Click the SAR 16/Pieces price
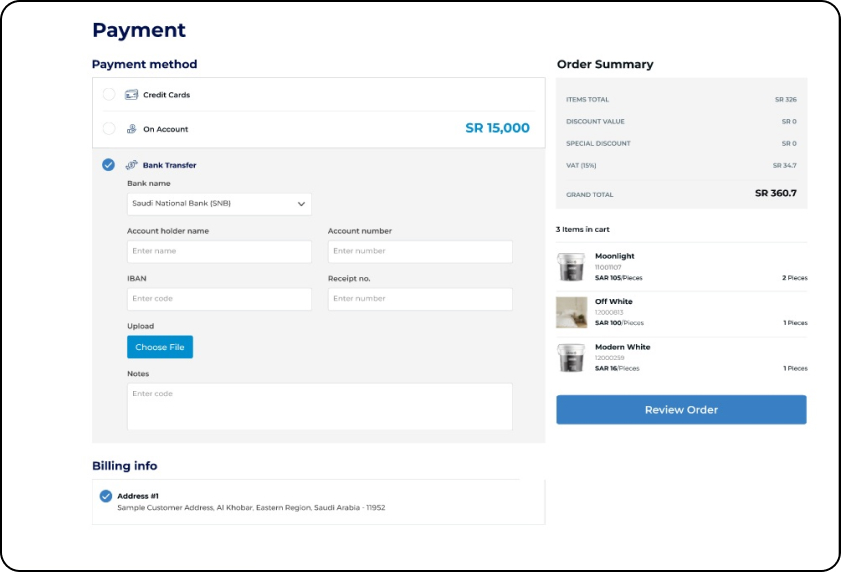This screenshot has width=841, height=572. 617,369
